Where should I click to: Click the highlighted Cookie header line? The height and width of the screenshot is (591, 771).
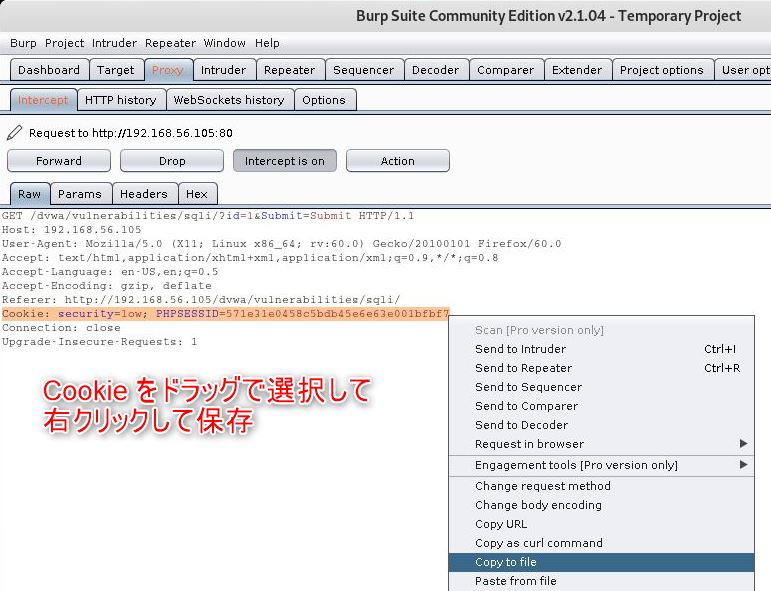coord(225,314)
